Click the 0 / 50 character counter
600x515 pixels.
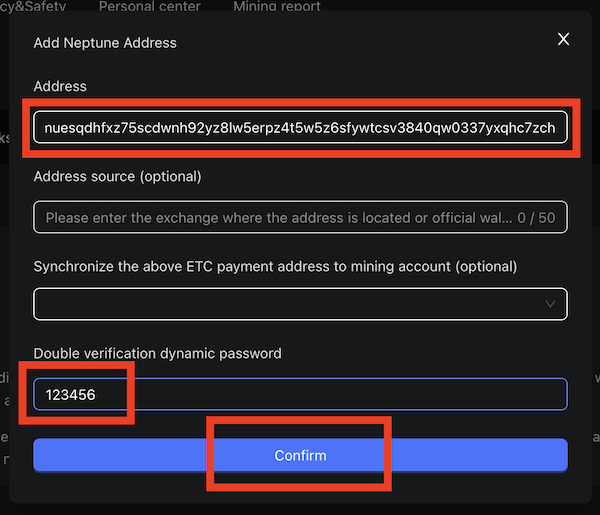click(537, 217)
